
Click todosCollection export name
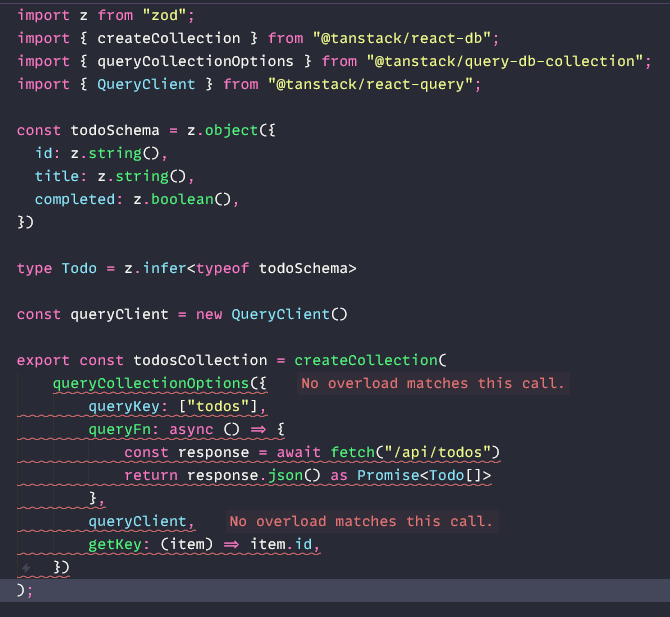tap(200, 361)
